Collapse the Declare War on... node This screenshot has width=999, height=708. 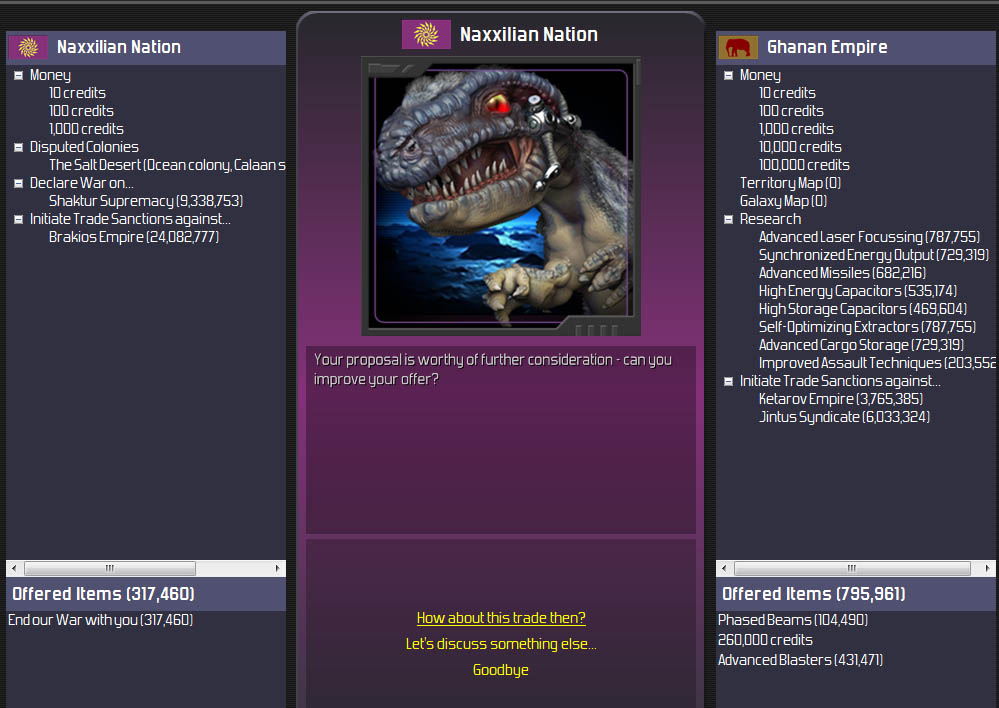pos(18,183)
